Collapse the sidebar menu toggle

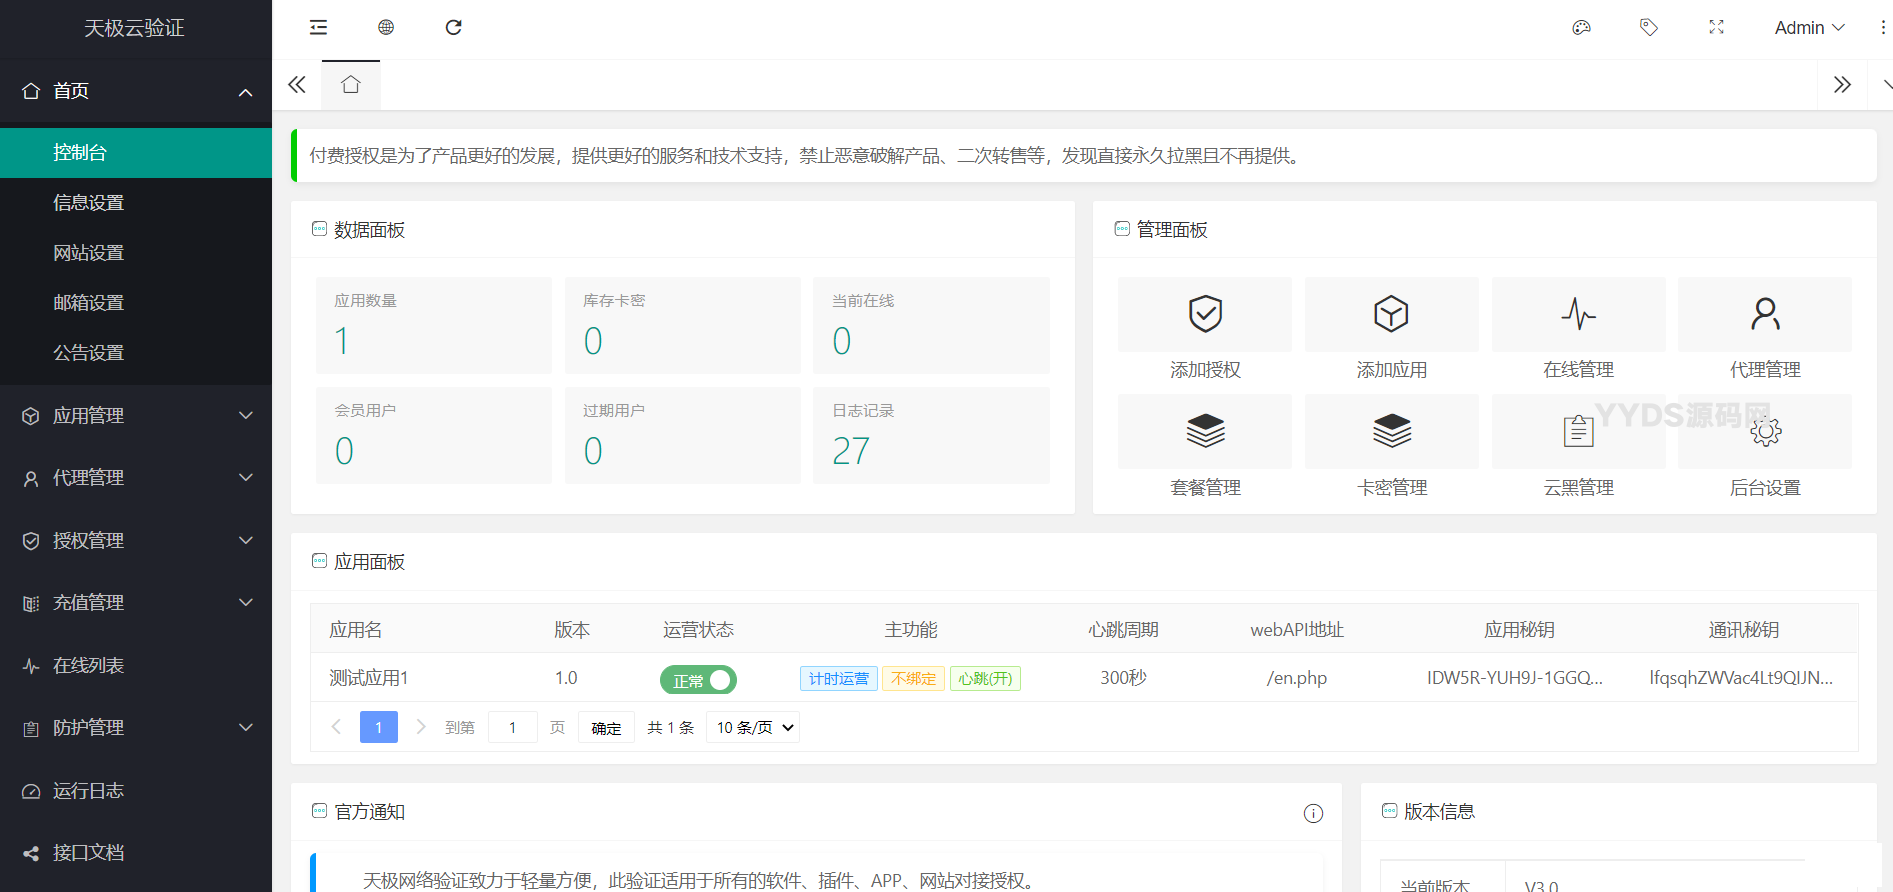pos(318,27)
